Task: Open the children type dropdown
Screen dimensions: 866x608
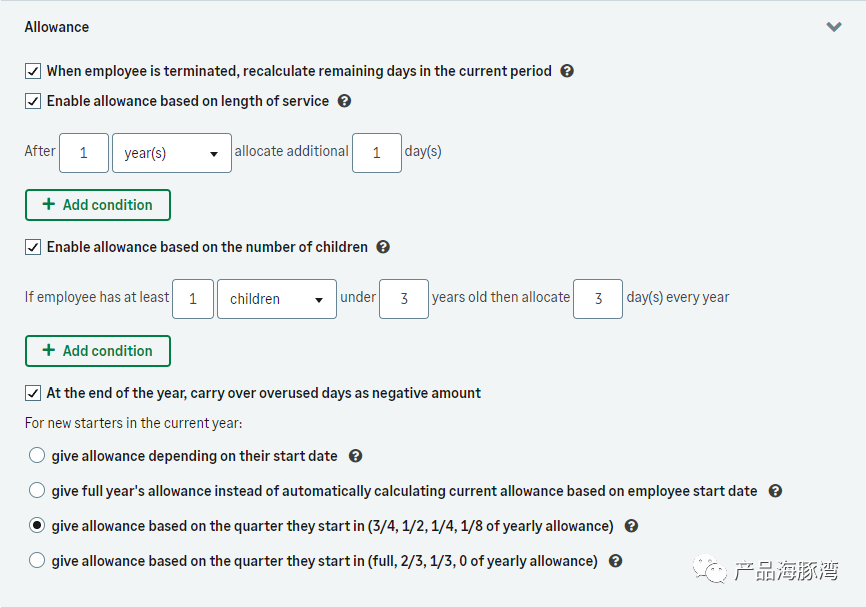Action: click(276, 299)
